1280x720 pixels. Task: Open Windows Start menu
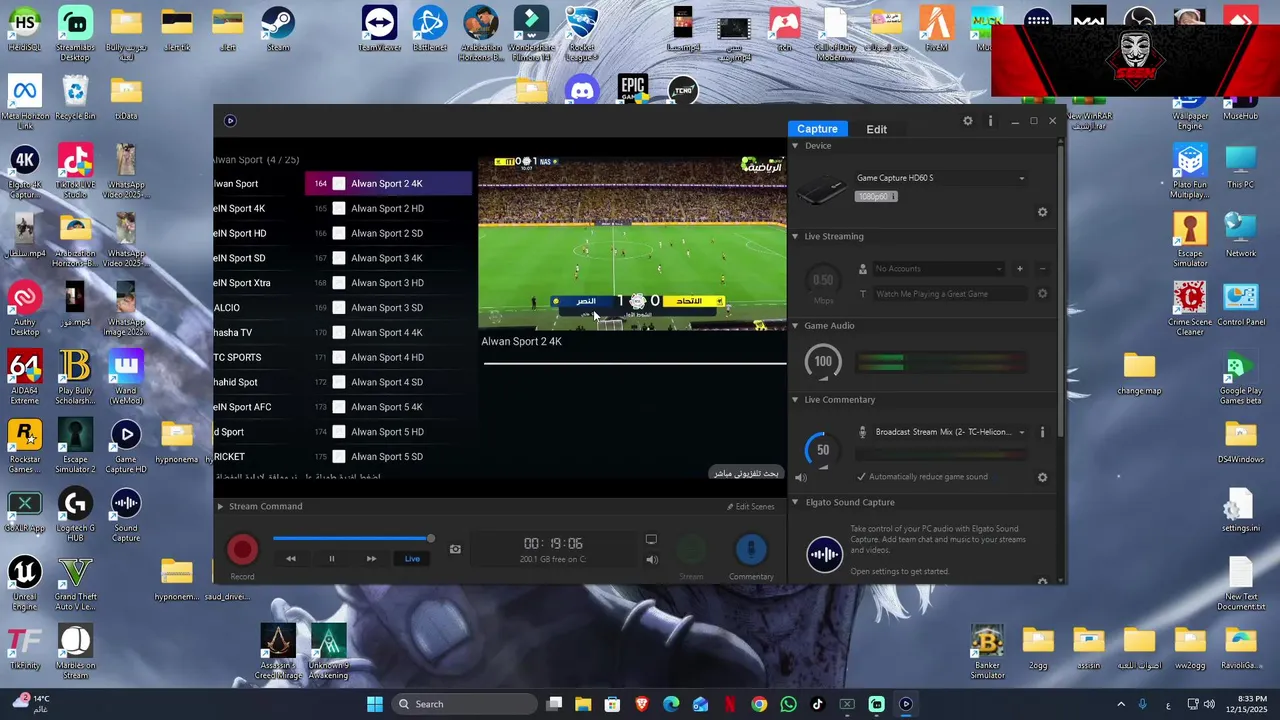[x=374, y=704]
